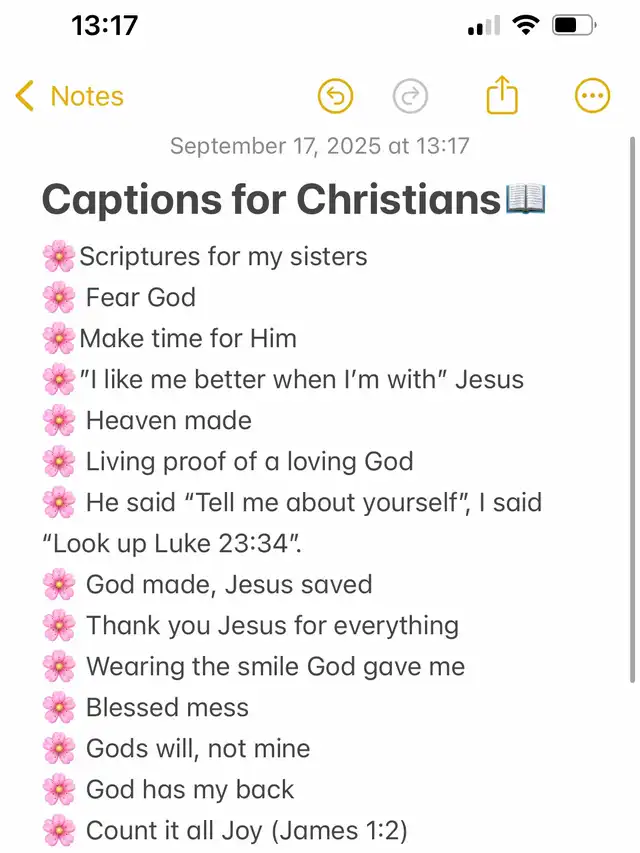Screen dimensions: 640x853
Task: Tap the cellular signal bars
Action: (483, 27)
